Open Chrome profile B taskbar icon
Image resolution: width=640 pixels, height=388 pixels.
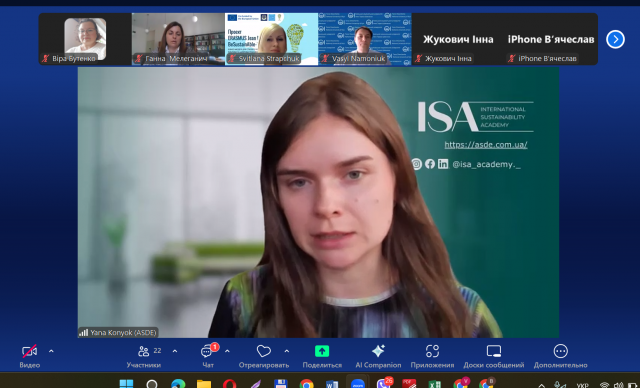[x=487, y=384]
